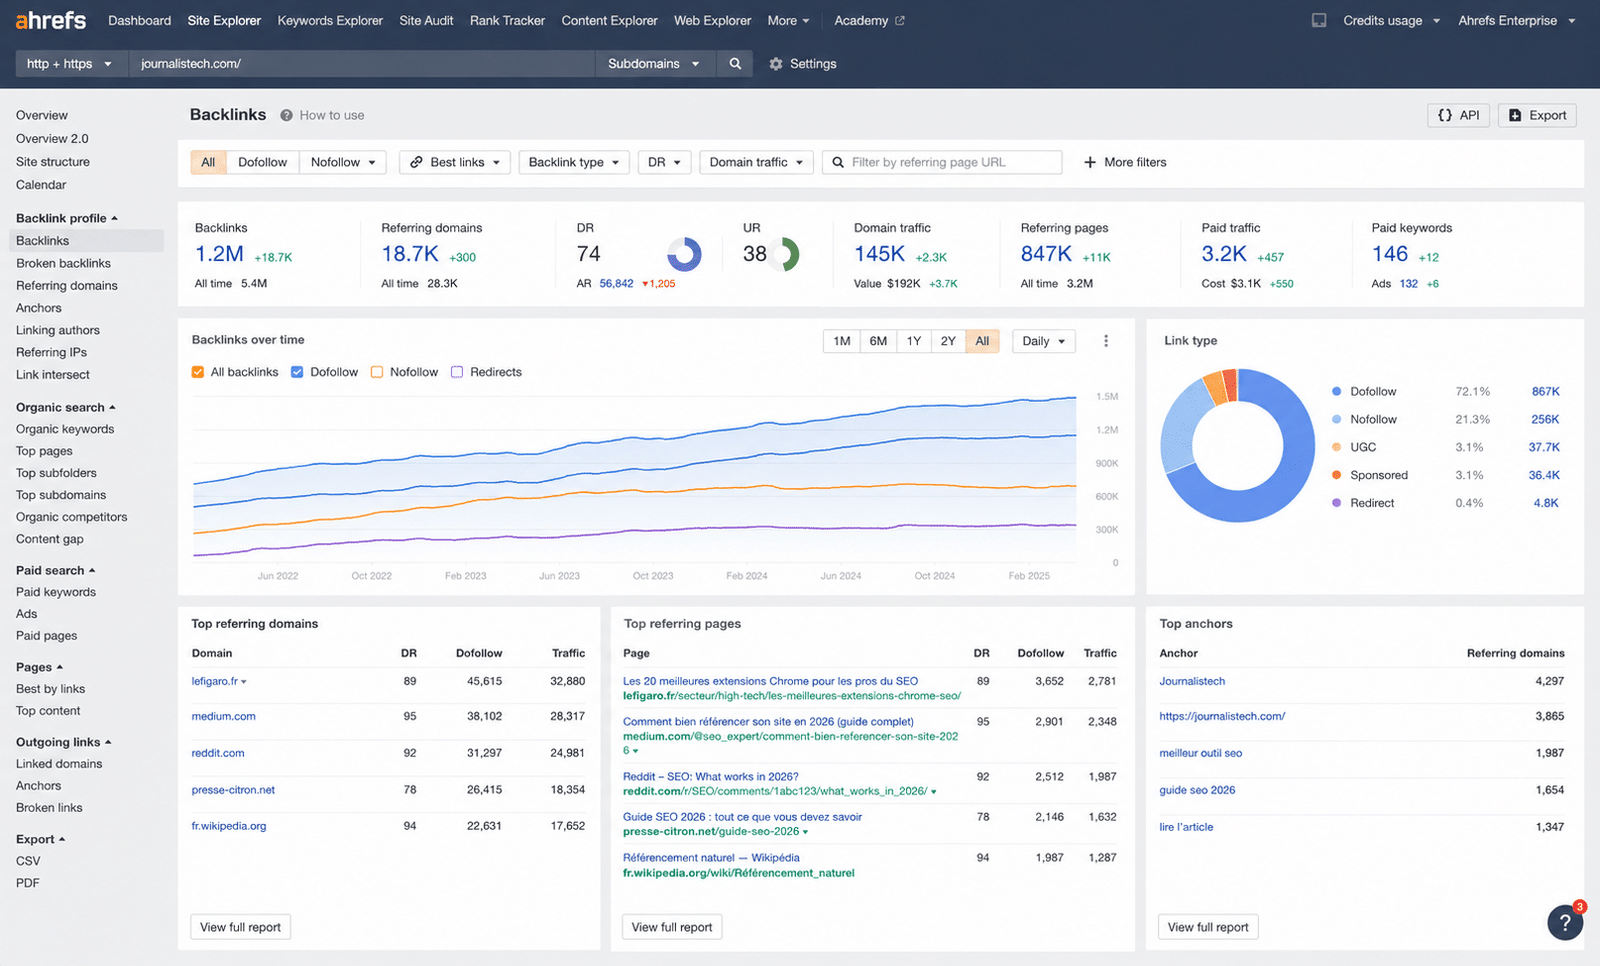Open the lefigaro.fr domain link

(x=215, y=681)
